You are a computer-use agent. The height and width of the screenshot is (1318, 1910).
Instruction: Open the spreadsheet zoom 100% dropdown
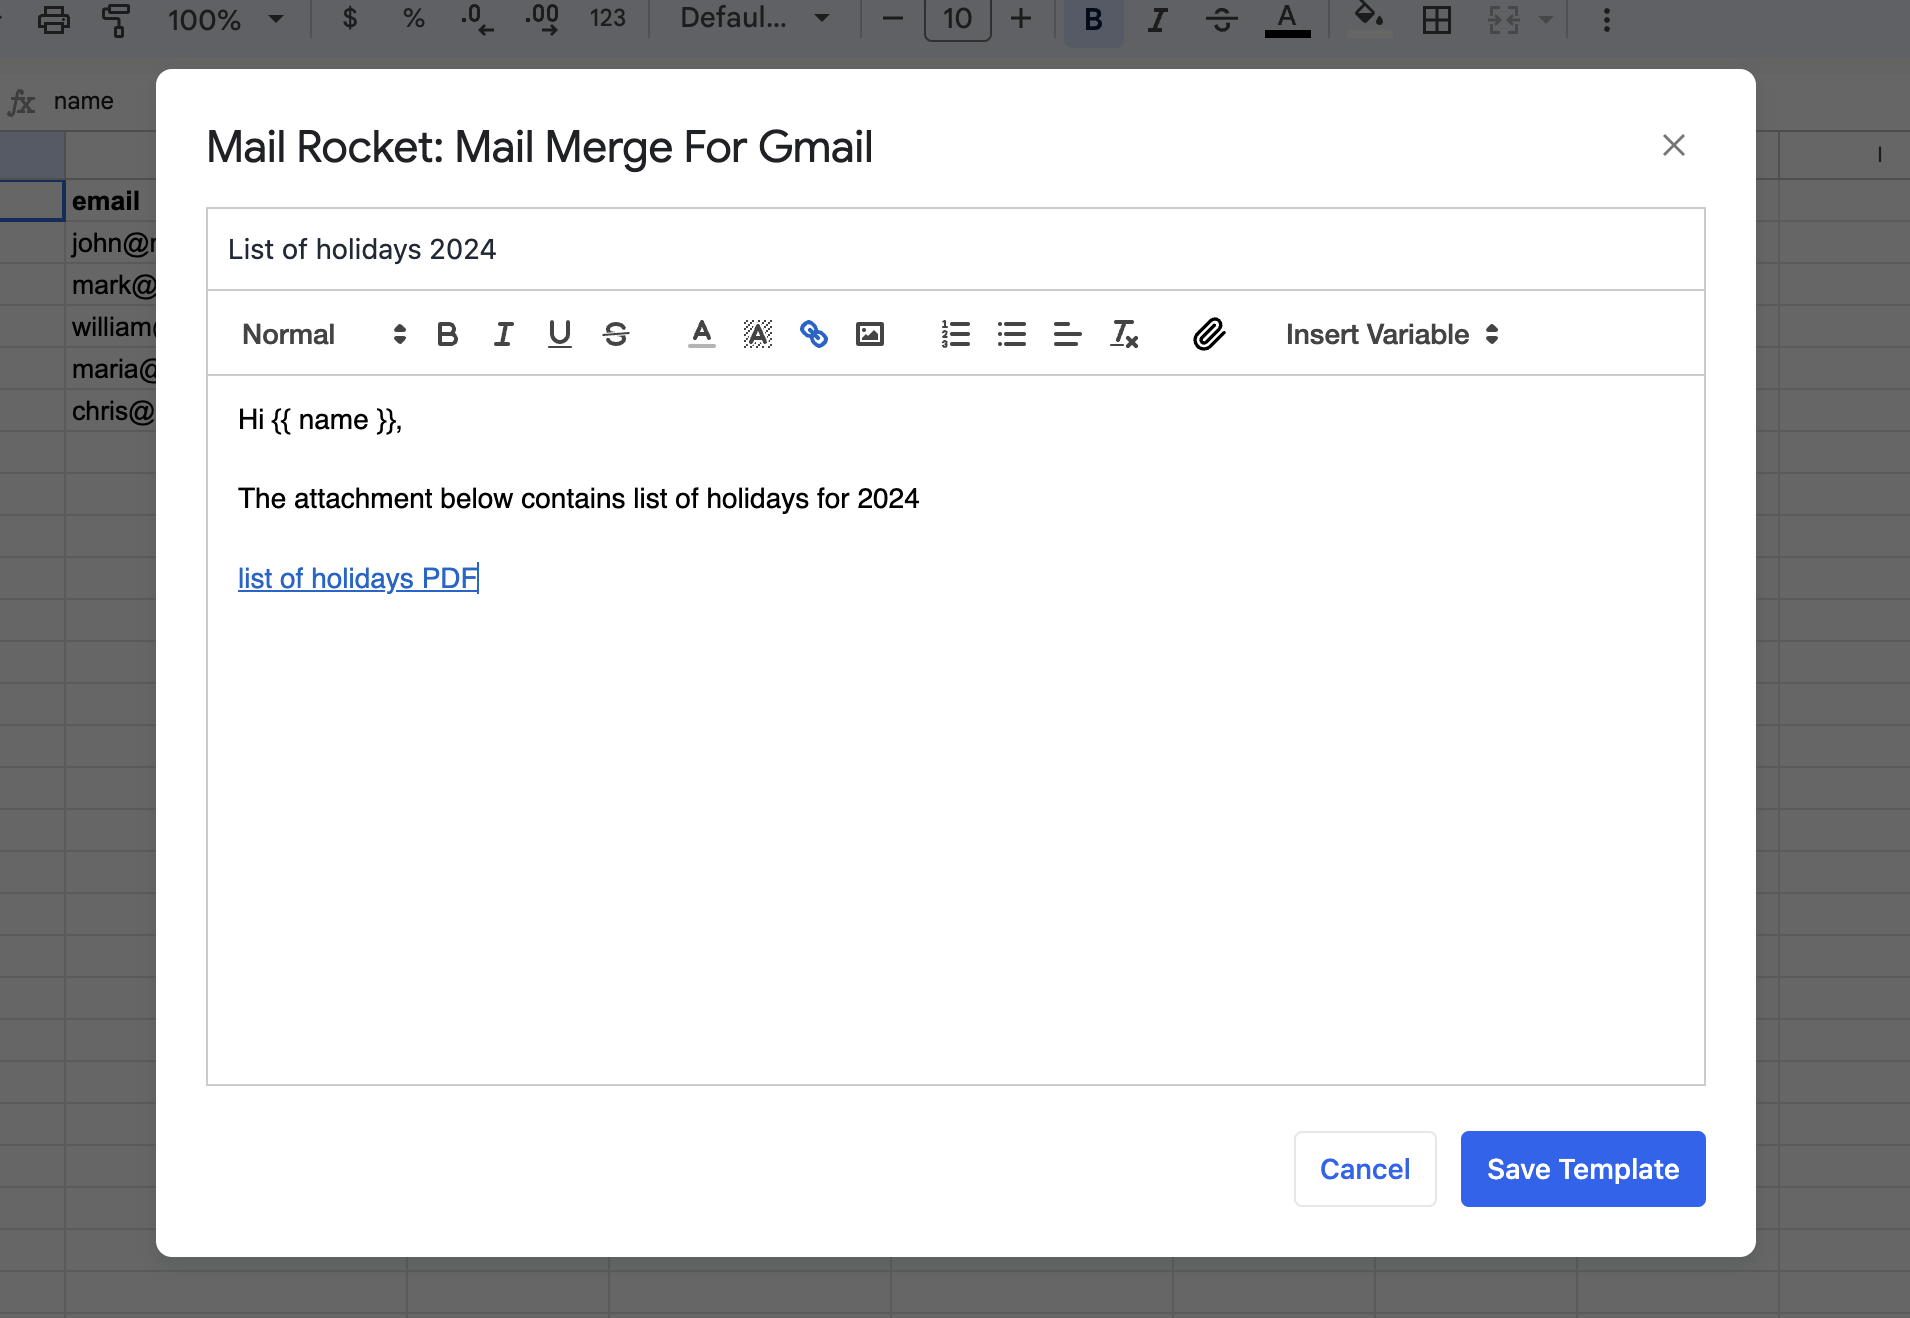225,20
